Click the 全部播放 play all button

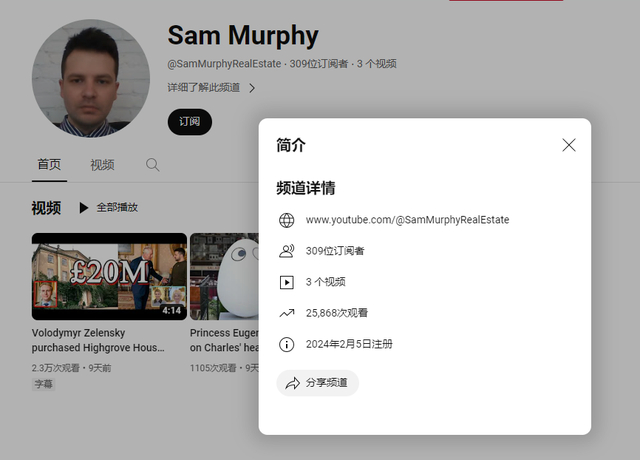109,207
